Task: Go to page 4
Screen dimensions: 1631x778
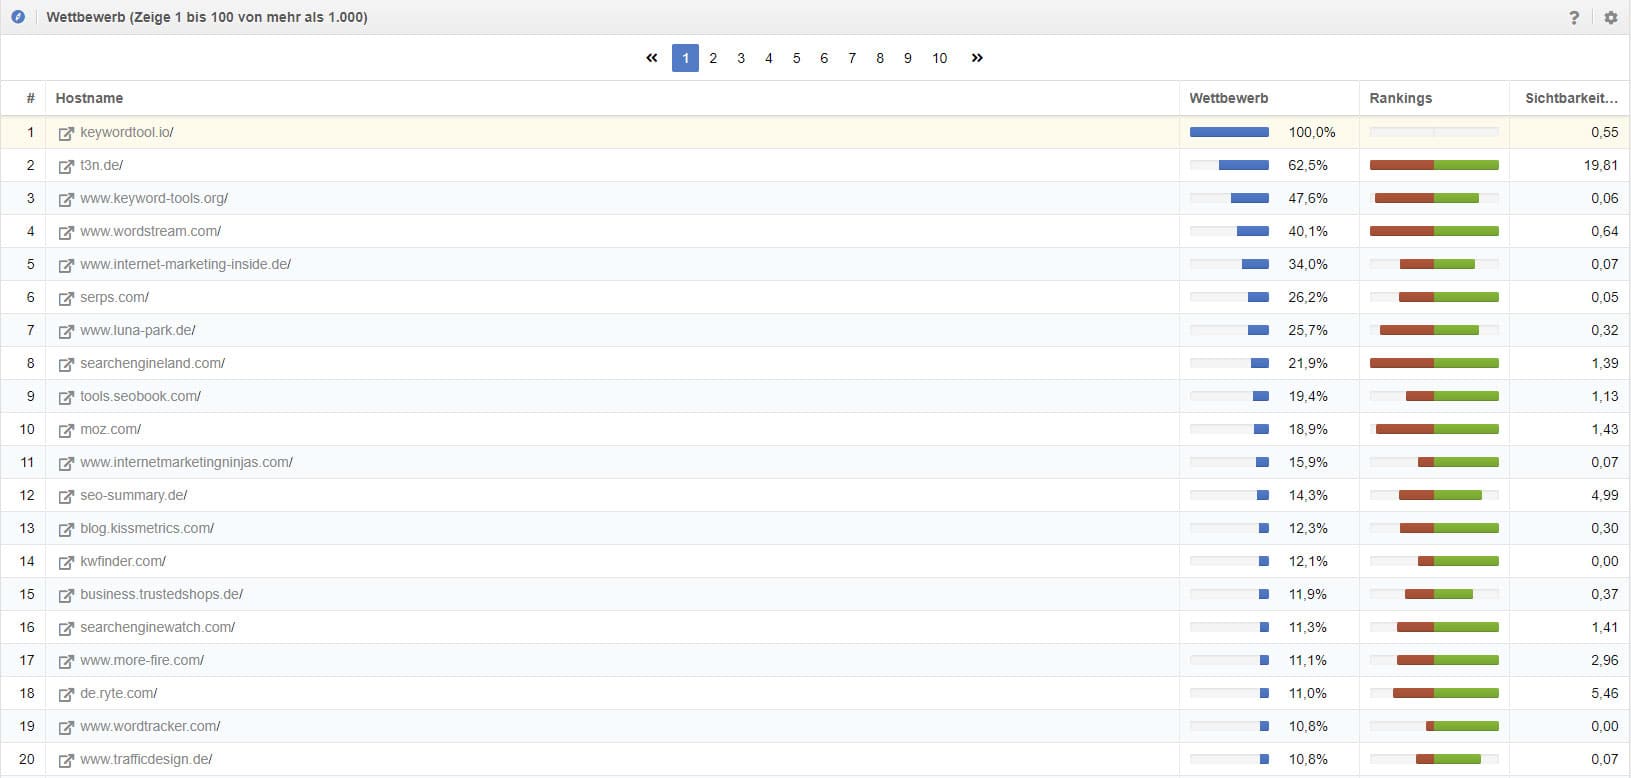Action: coord(769,58)
